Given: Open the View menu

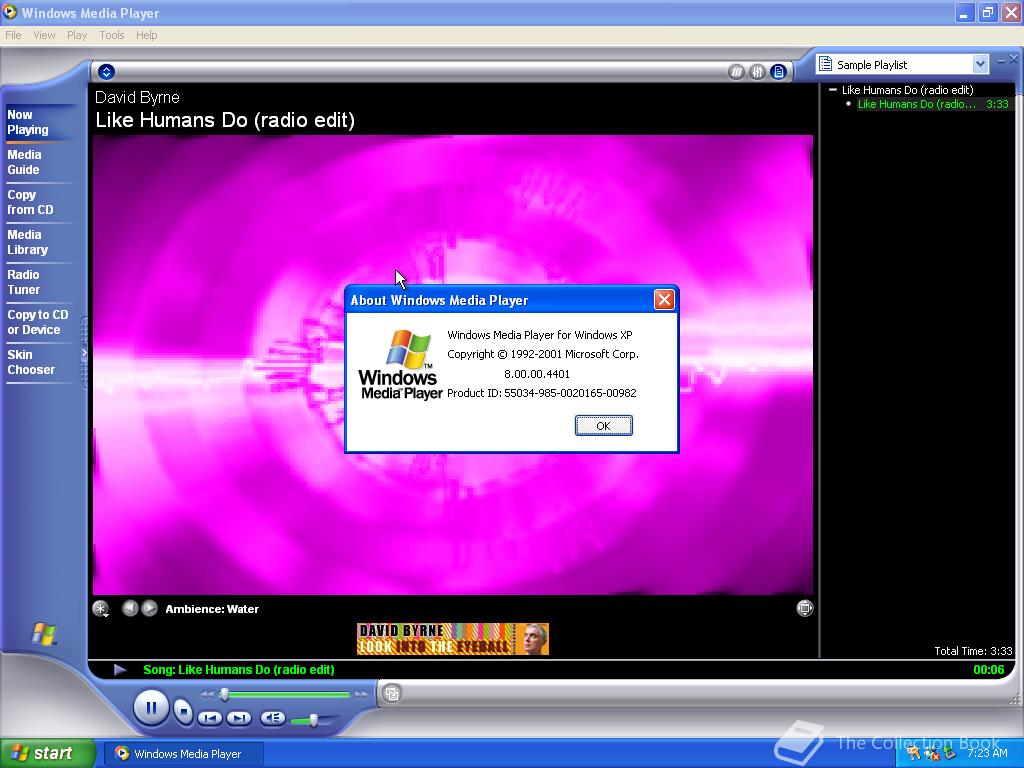Looking at the screenshot, I should (44, 35).
